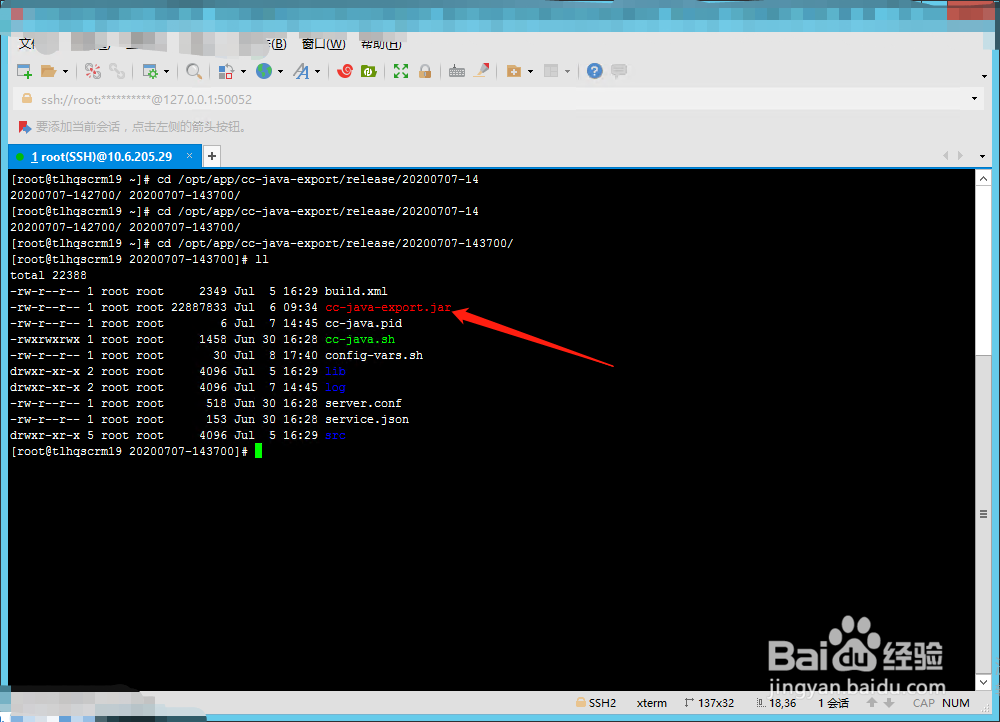Click the SSH2 status bar indicator
1000x722 pixels.
pyautogui.click(x=596, y=703)
